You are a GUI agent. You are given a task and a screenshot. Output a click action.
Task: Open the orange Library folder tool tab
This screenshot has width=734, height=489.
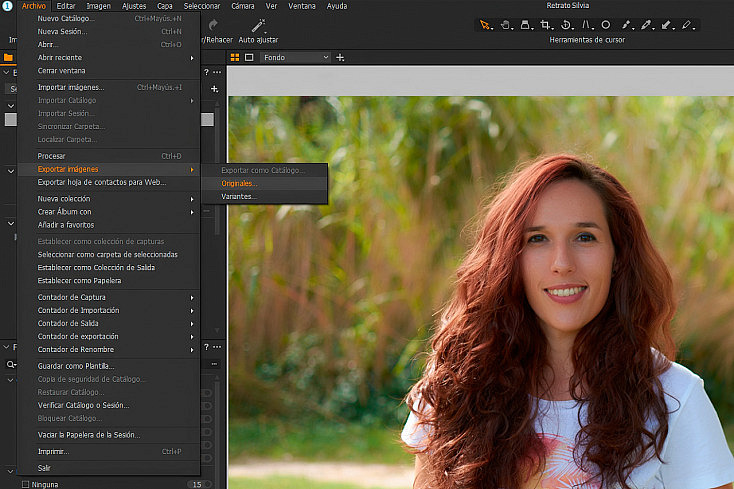pyautogui.click(x=8, y=58)
